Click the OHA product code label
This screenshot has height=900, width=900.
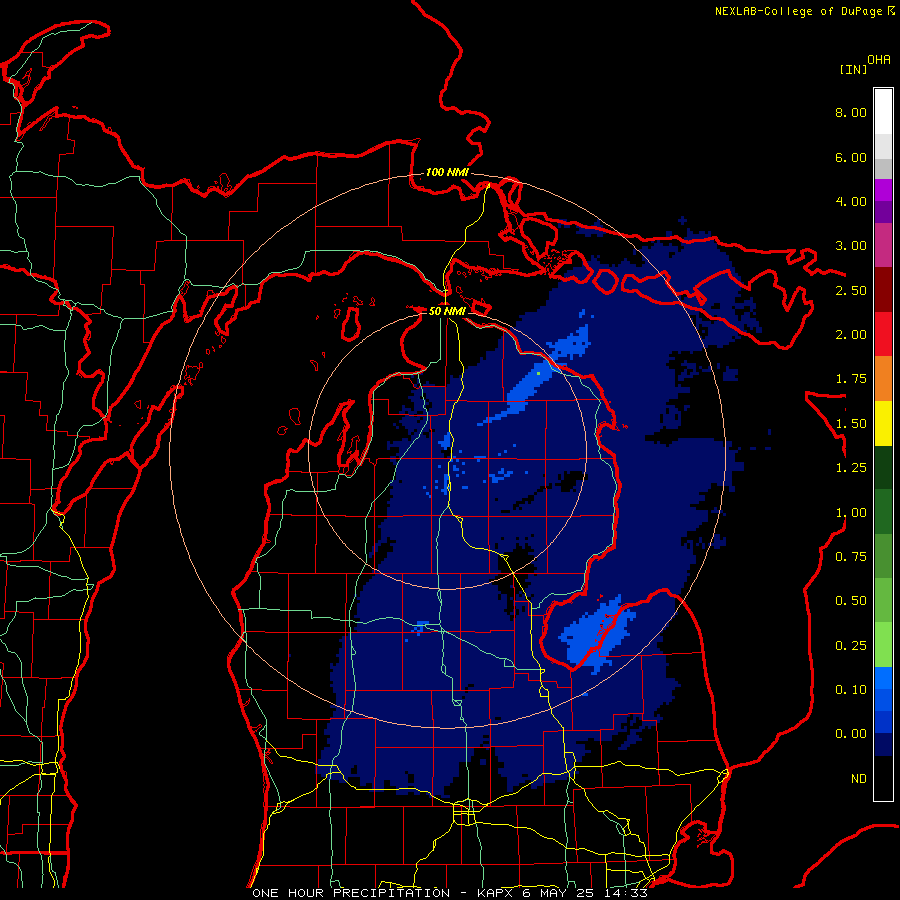(879, 60)
